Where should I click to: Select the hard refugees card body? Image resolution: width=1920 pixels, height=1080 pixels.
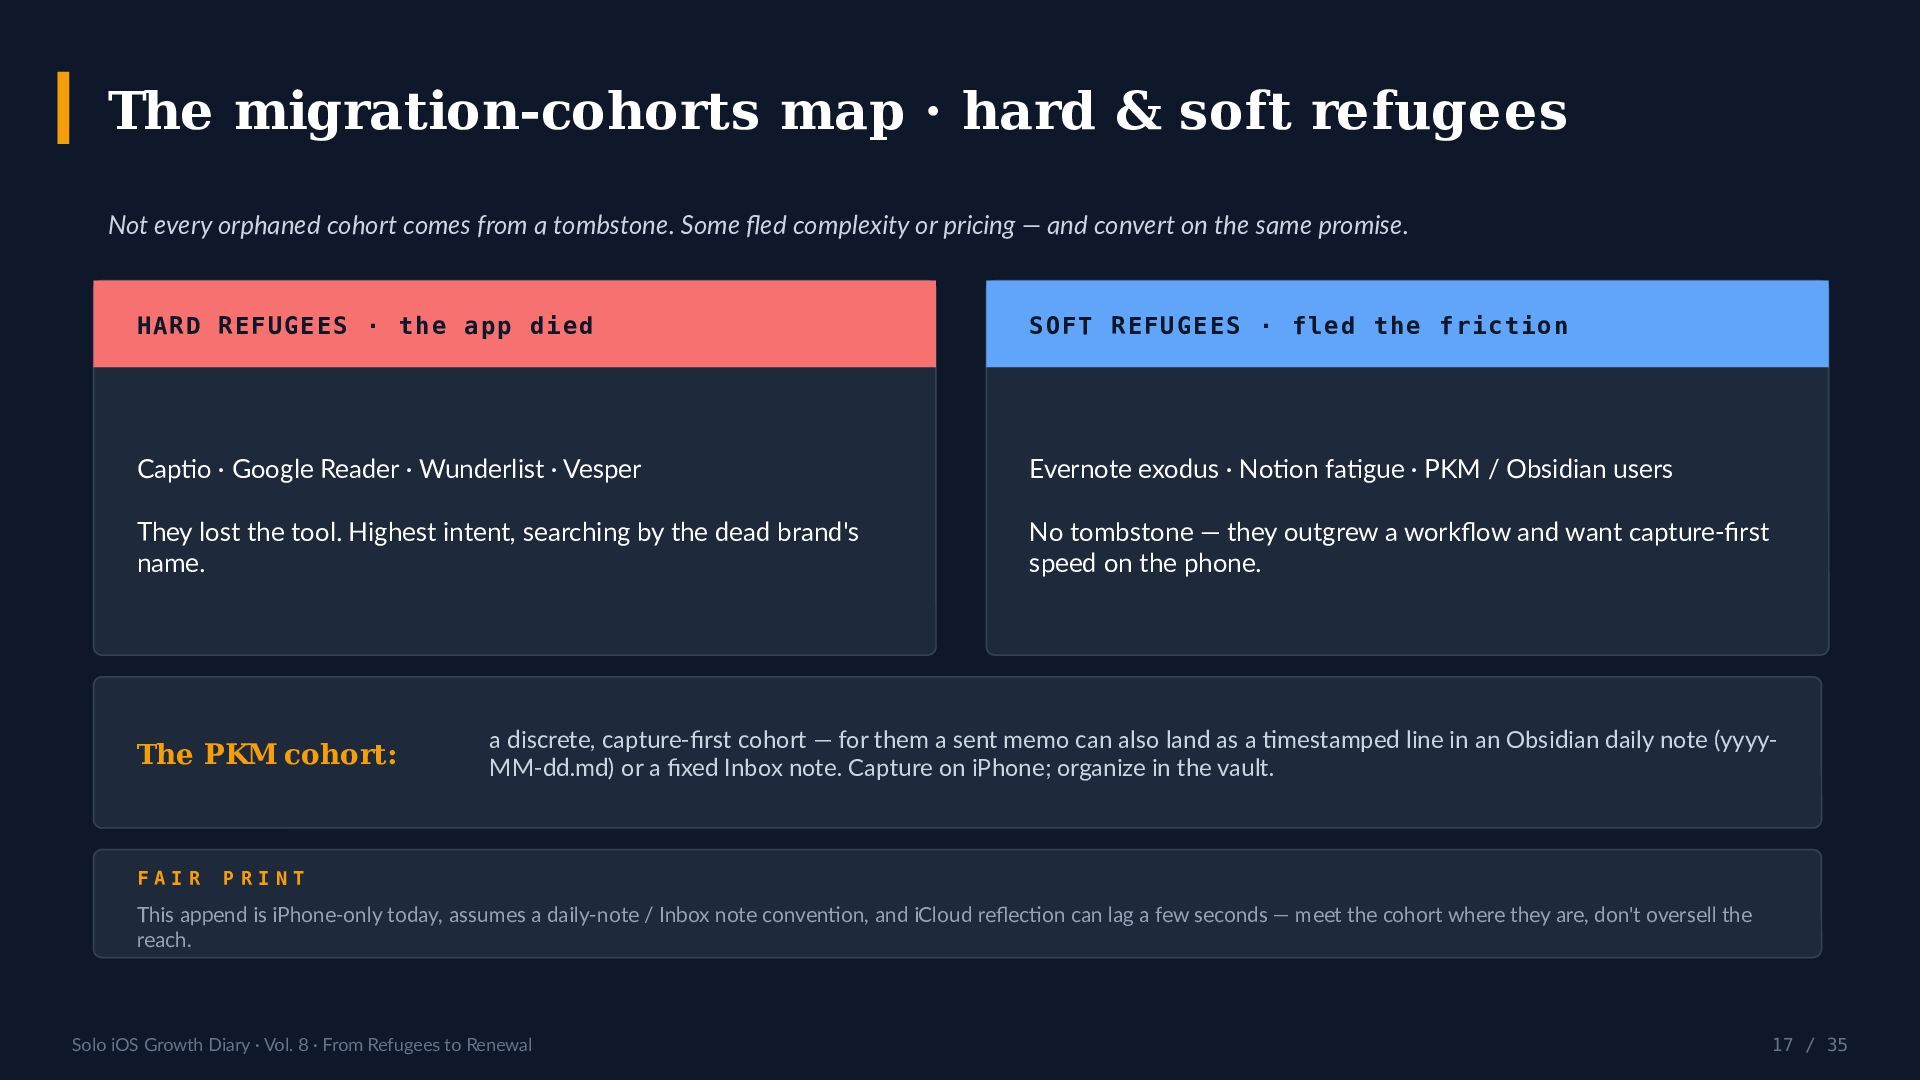(x=515, y=511)
